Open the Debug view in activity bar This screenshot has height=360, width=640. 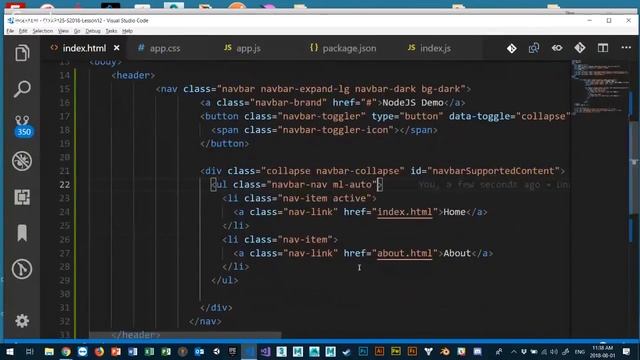pos(22,161)
